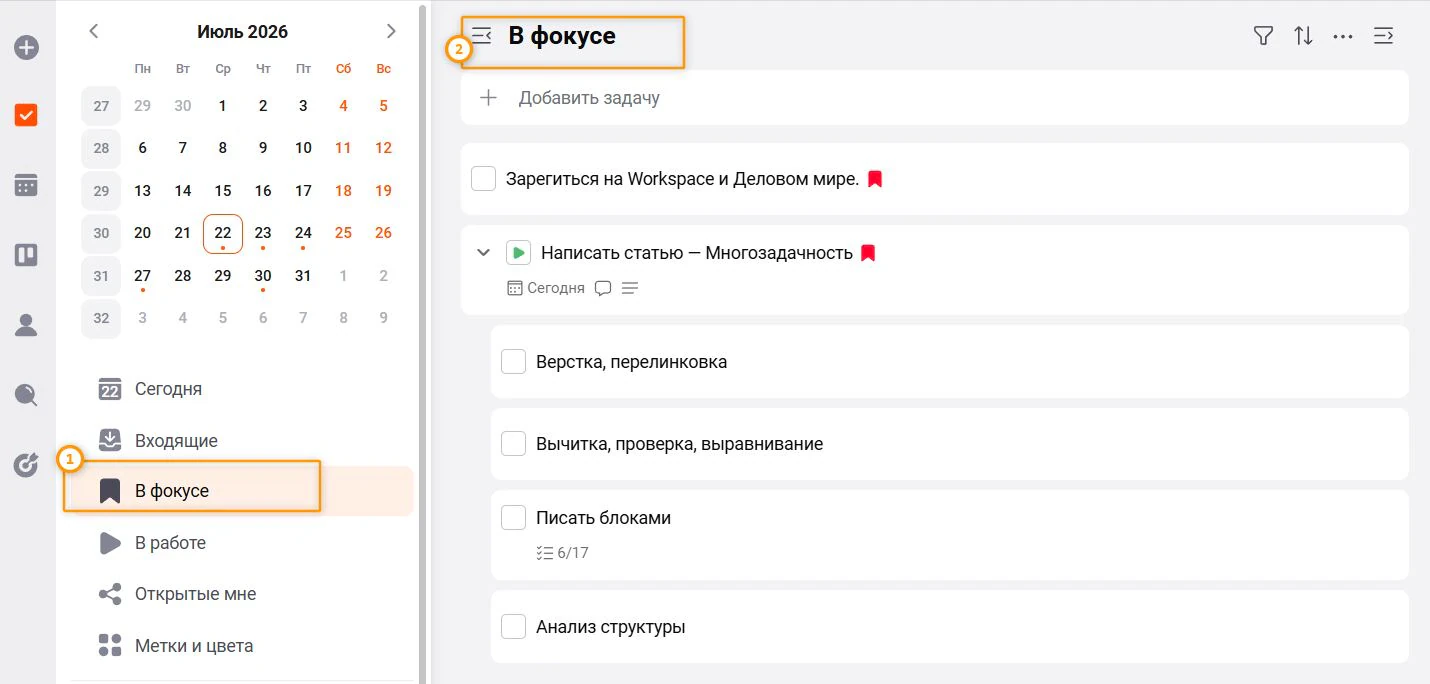Click the Июль 2026 month title
The image size is (1430, 684).
coord(243,32)
